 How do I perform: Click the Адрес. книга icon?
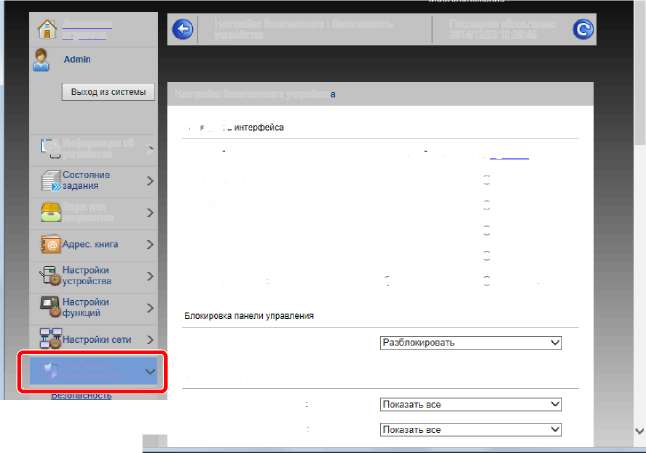(x=52, y=244)
